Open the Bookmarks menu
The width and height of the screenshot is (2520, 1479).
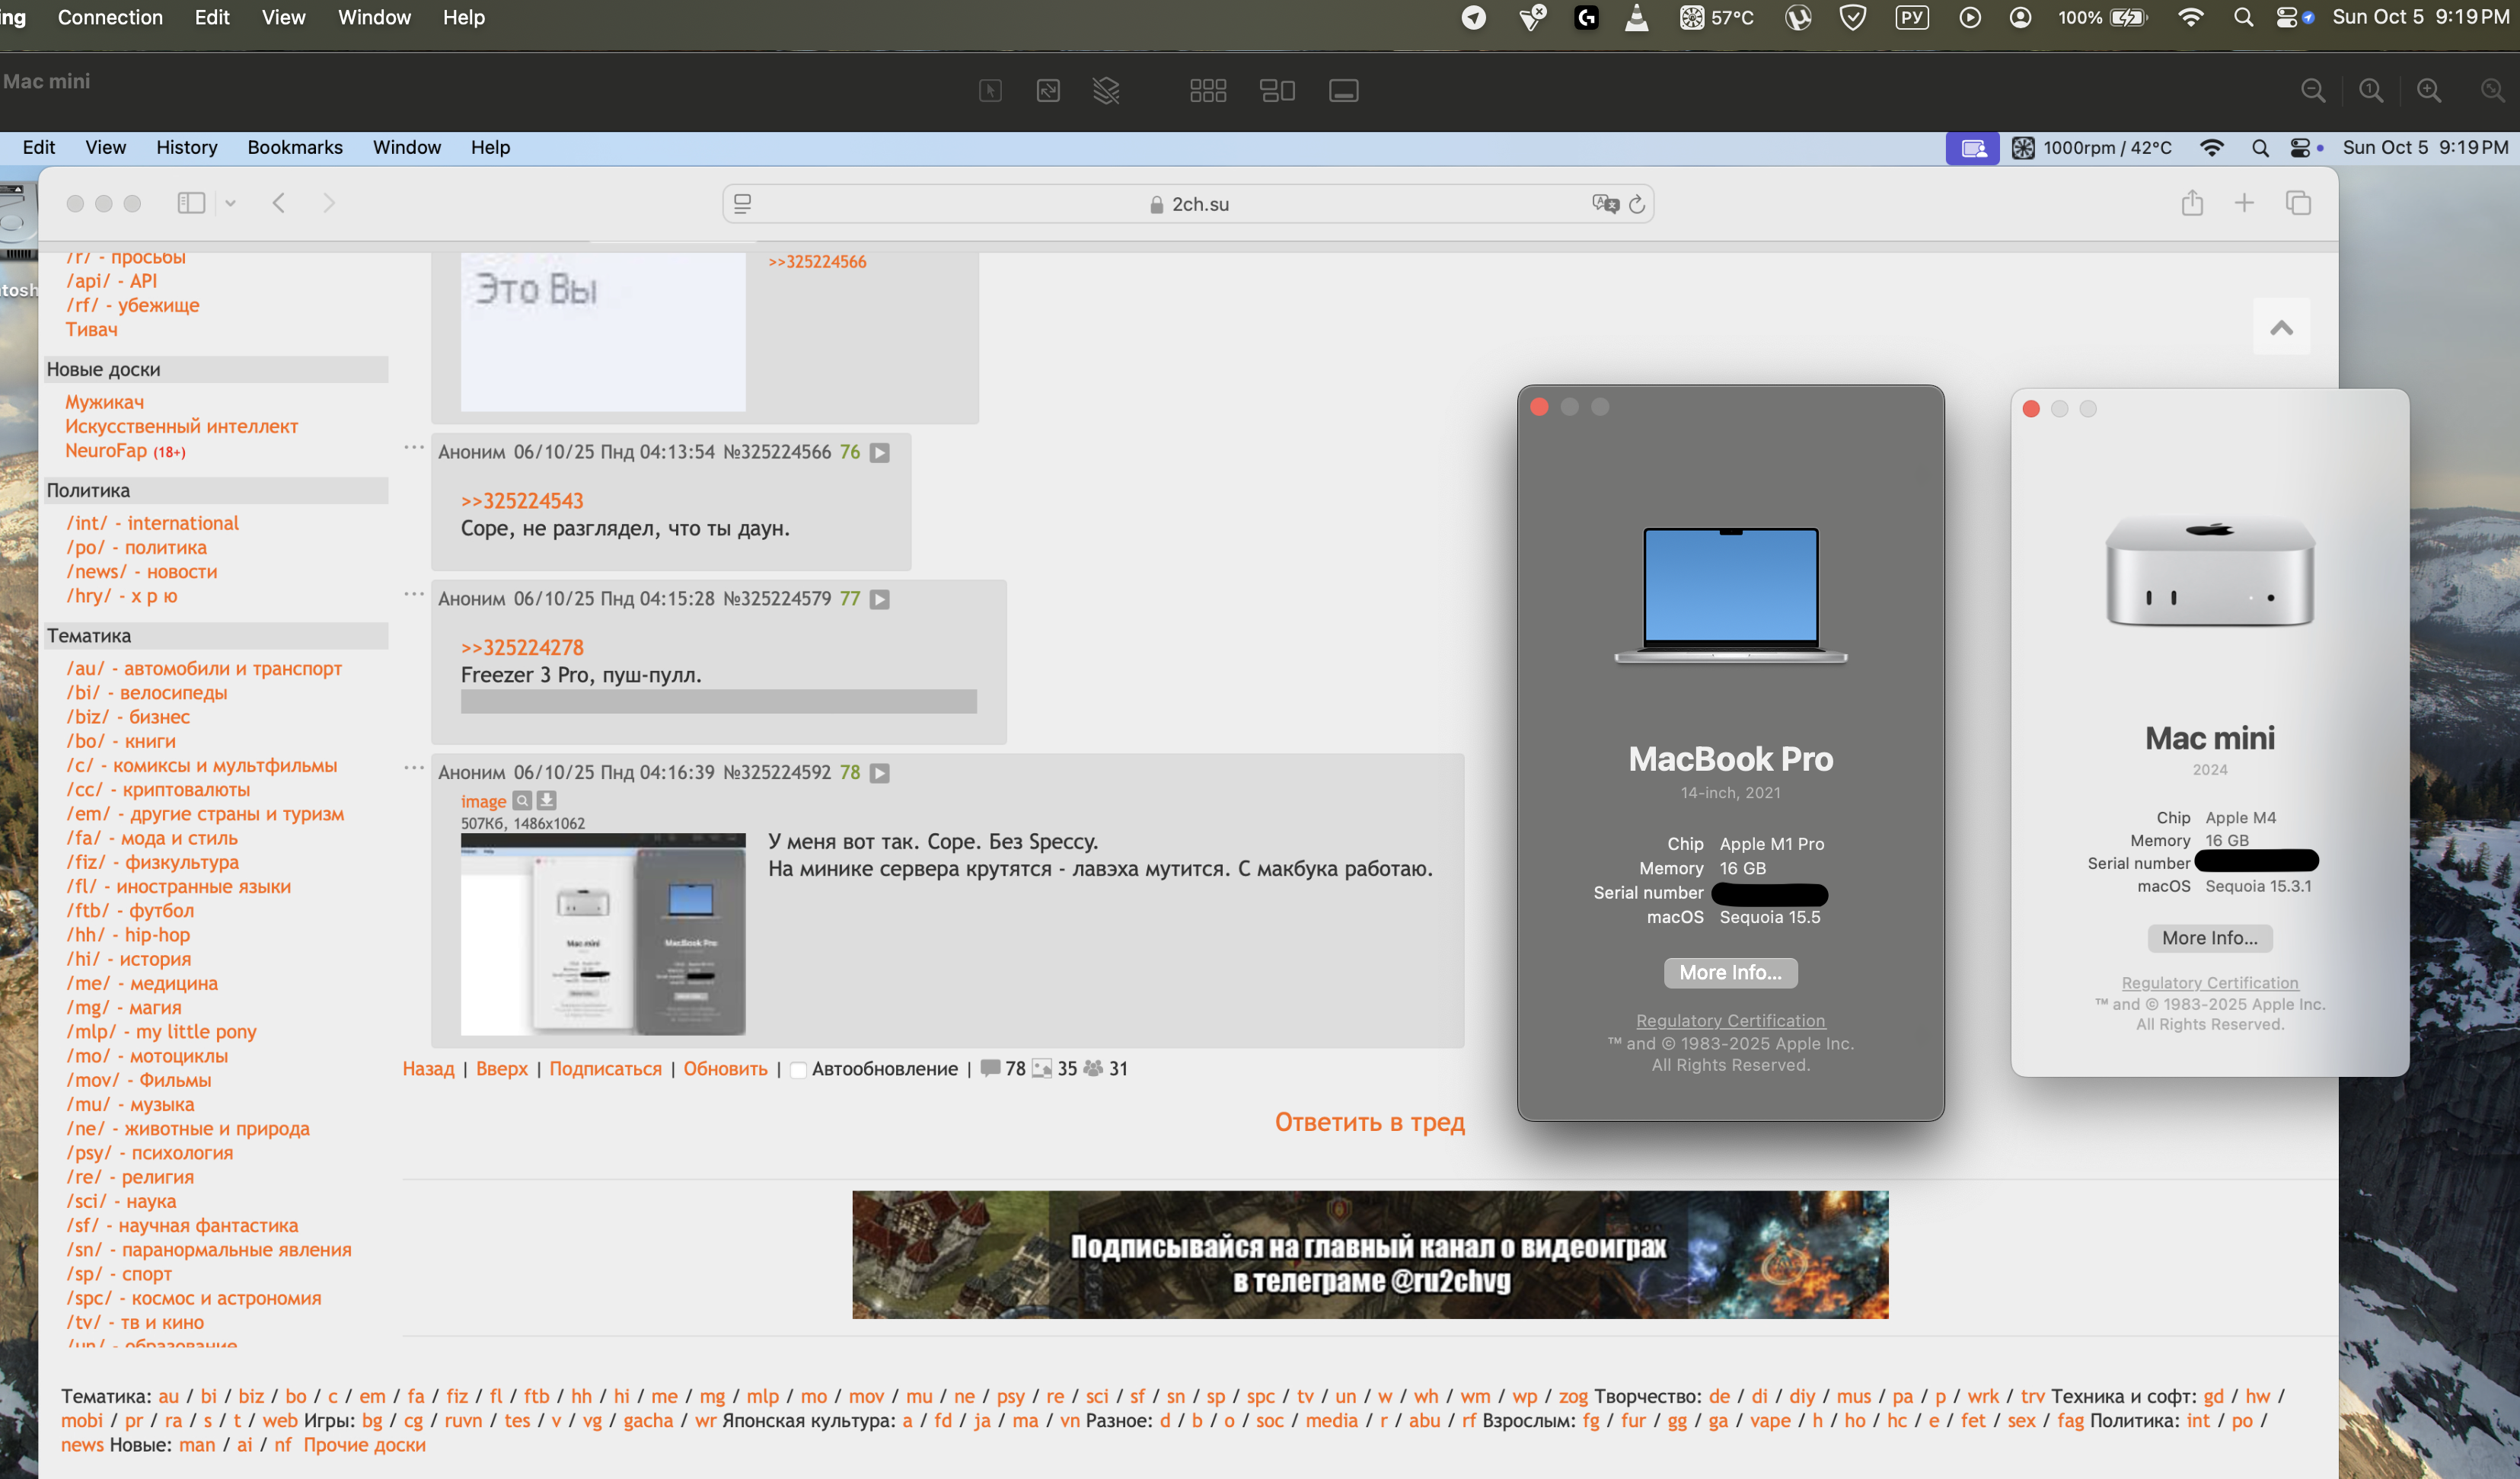click(x=295, y=147)
